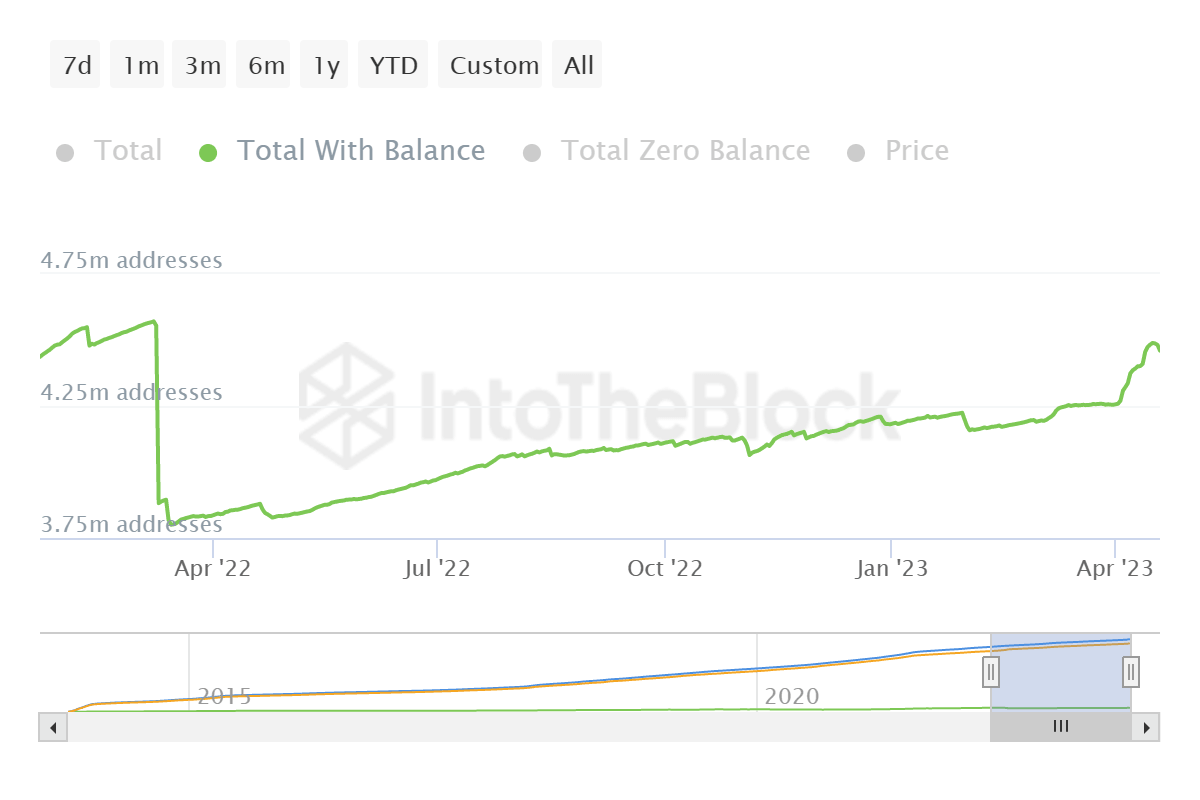
Task: Pick the 1y time range
Action: click(x=326, y=66)
